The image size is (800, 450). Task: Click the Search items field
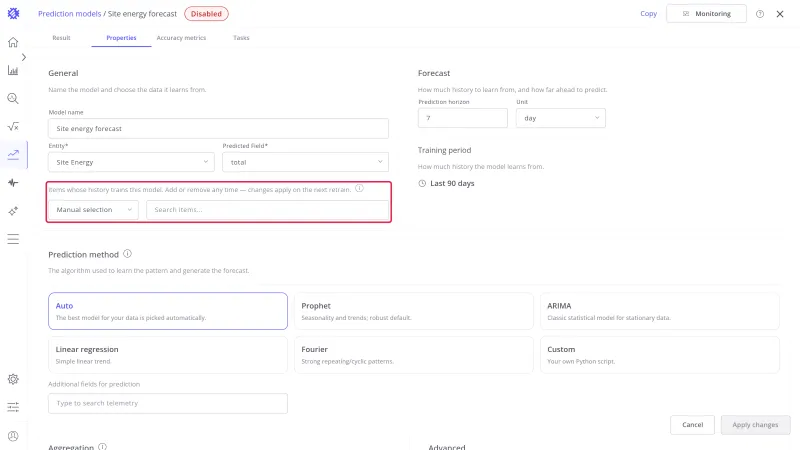267,210
